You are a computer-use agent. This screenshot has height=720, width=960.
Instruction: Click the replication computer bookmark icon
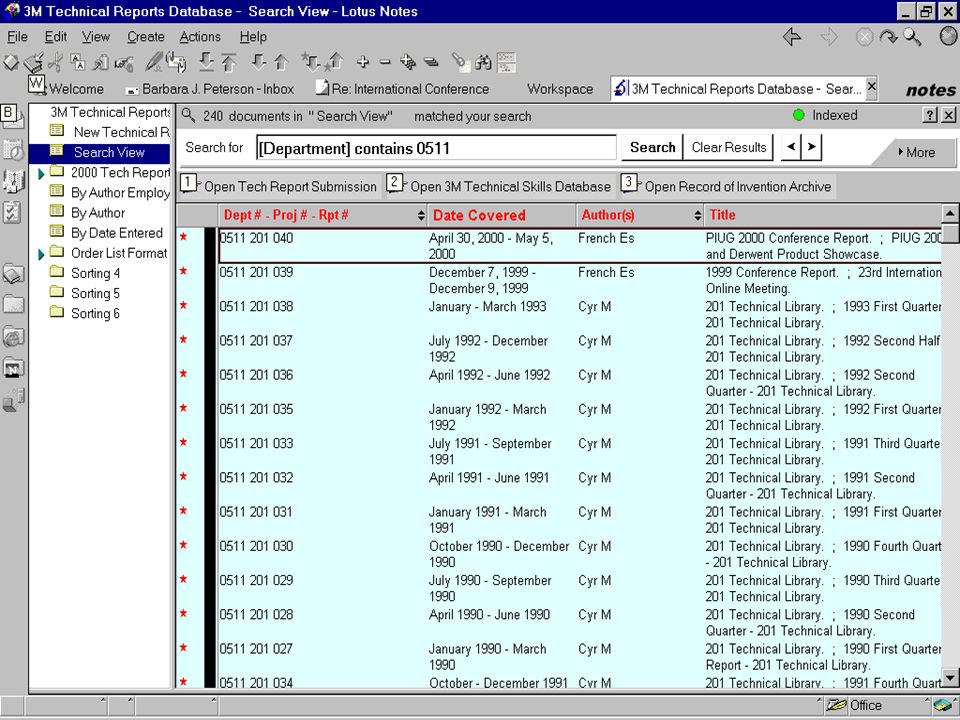[x=13, y=400]
